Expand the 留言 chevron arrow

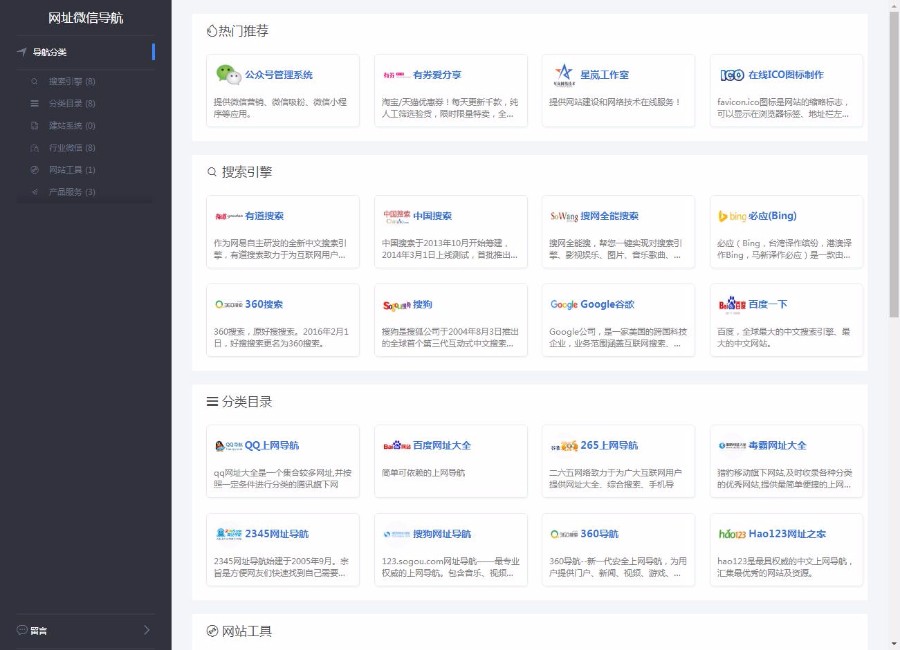pos(147,630)
